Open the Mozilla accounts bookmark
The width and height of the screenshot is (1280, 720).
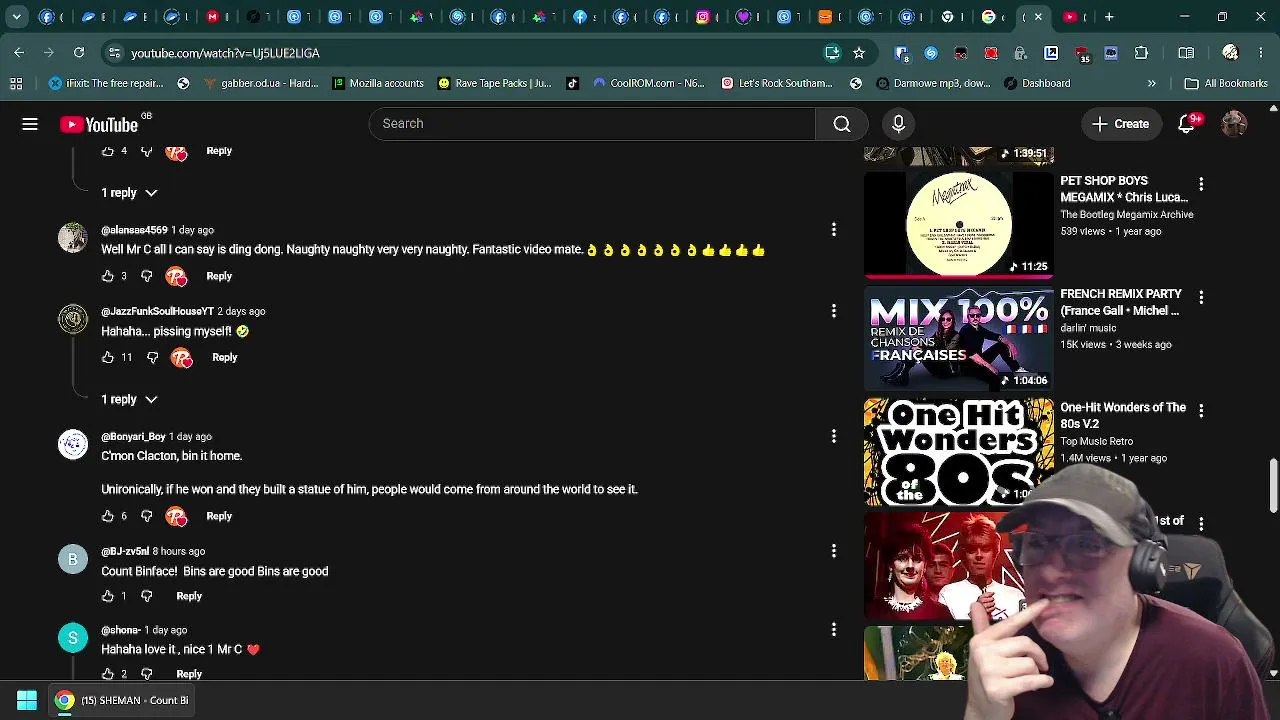[378, 83]
